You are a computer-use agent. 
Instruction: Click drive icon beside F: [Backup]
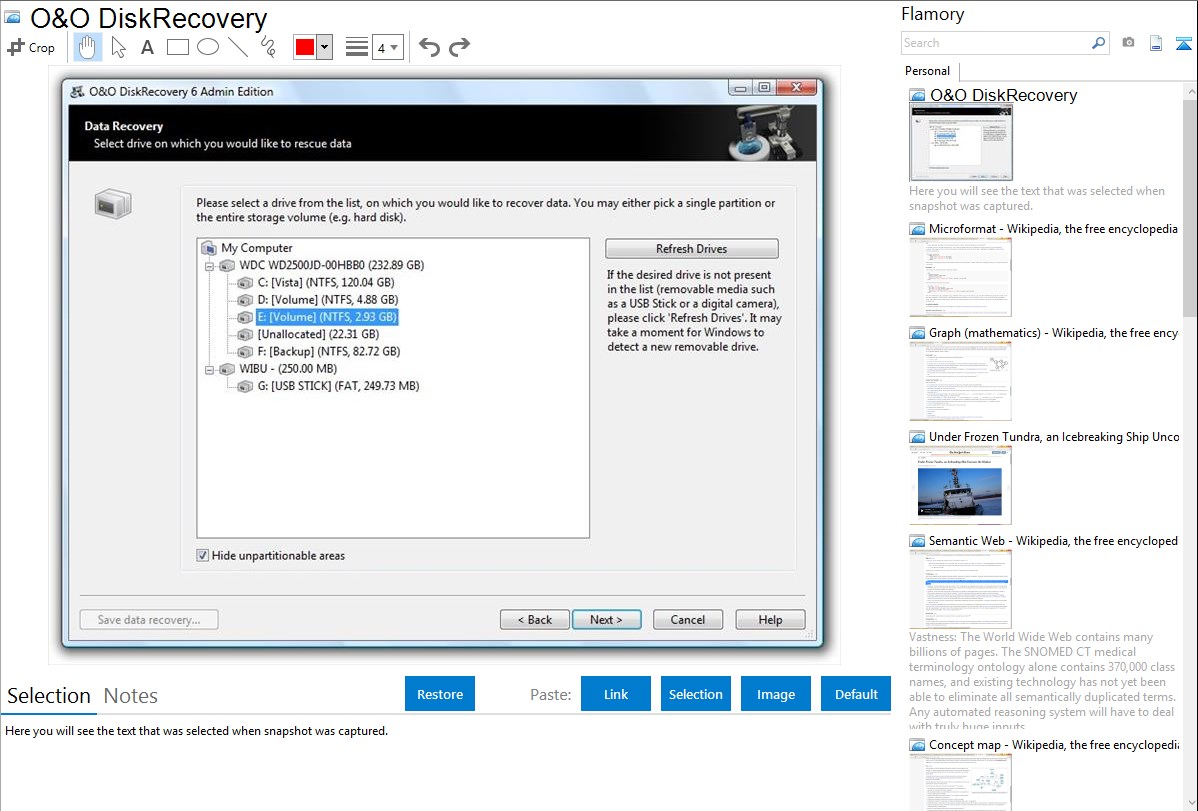(x=245, y=352)
